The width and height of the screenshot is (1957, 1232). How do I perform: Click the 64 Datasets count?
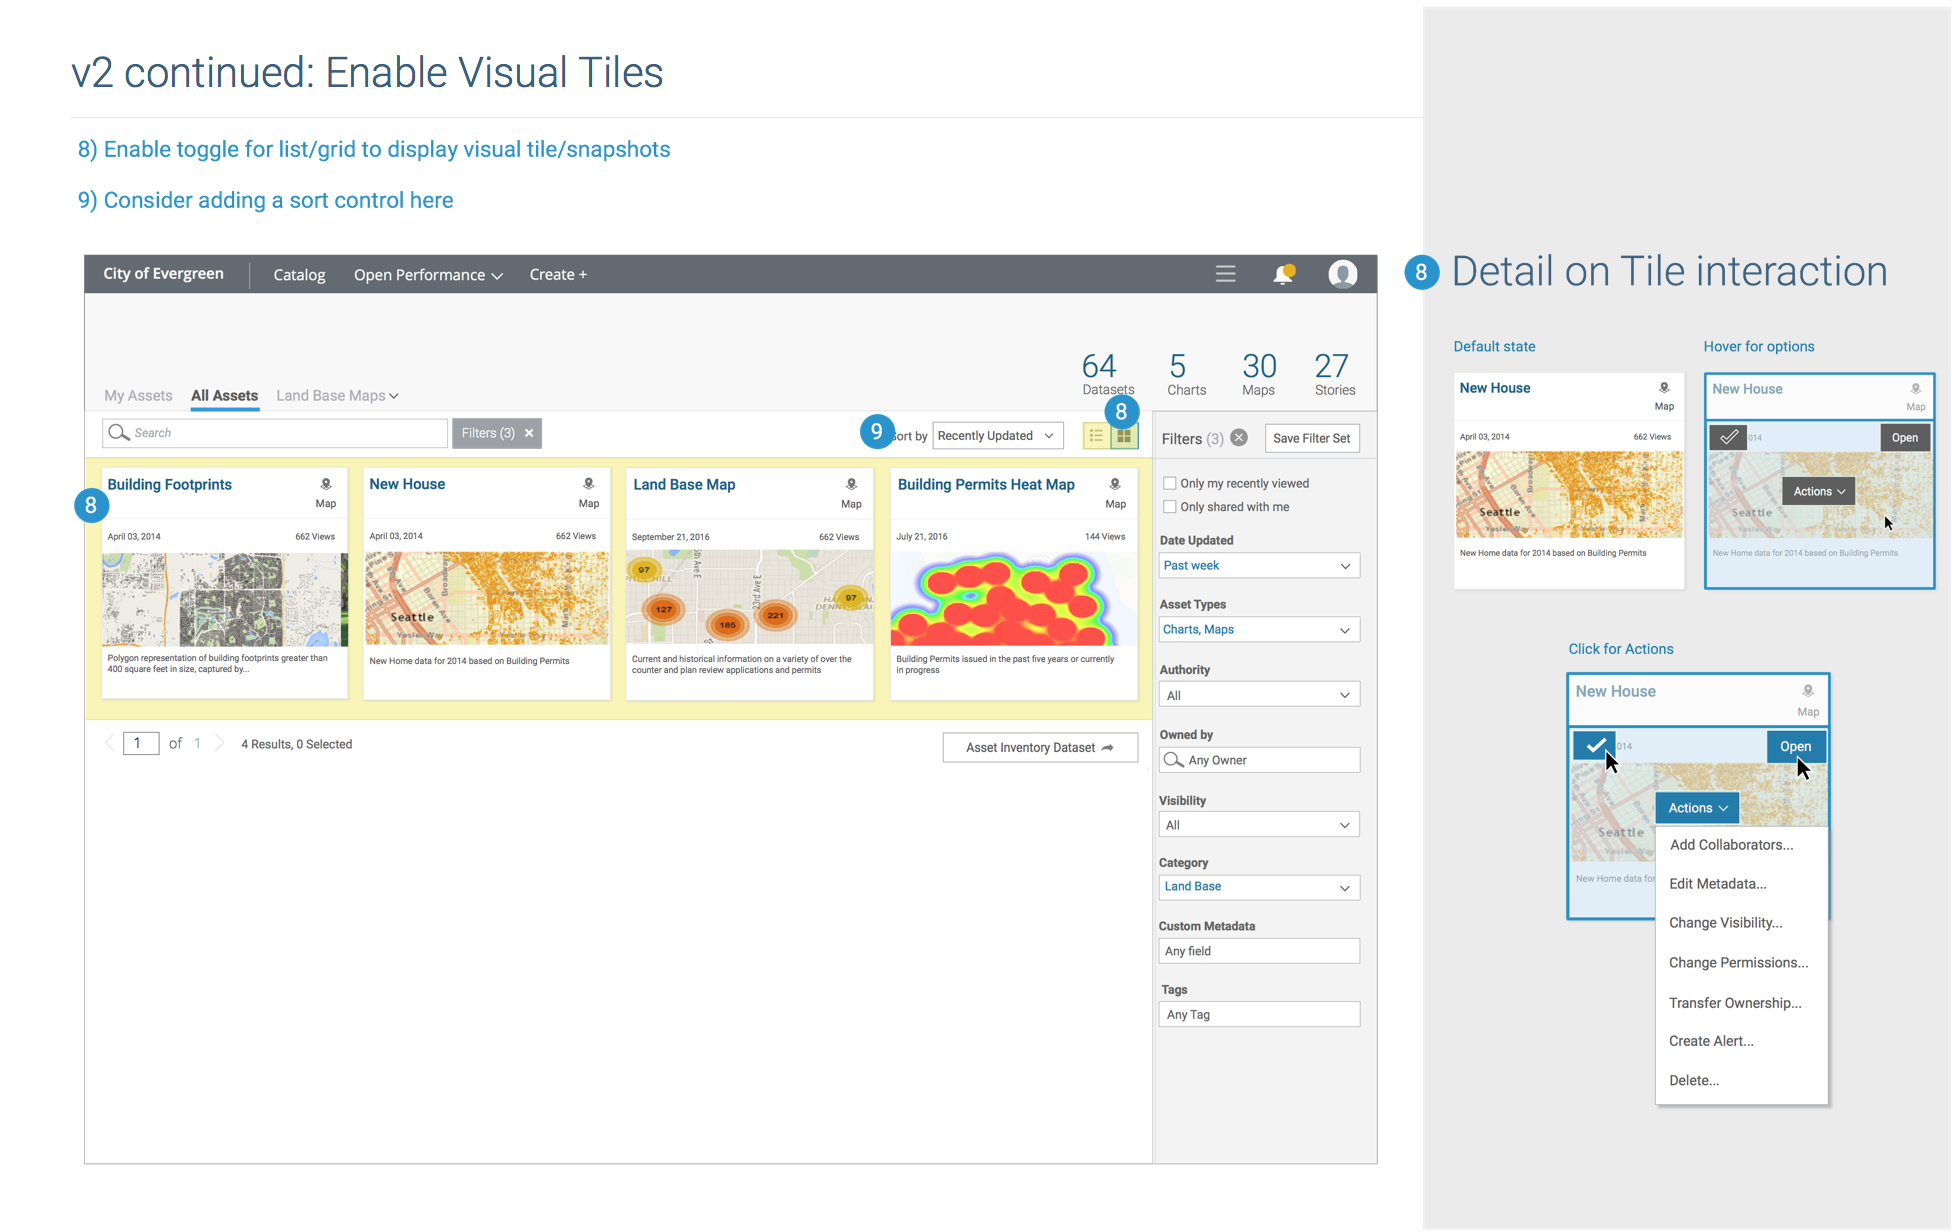pos(1107,374)
